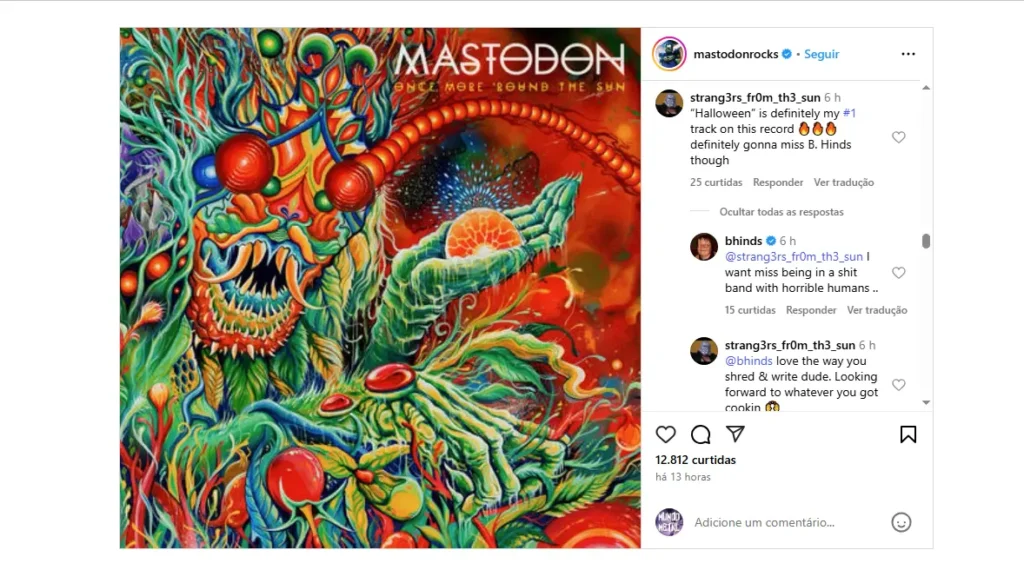Open comments via the speech bubble icon
The width and height of the screenshot is (1024, 570).
pos(701,434)
